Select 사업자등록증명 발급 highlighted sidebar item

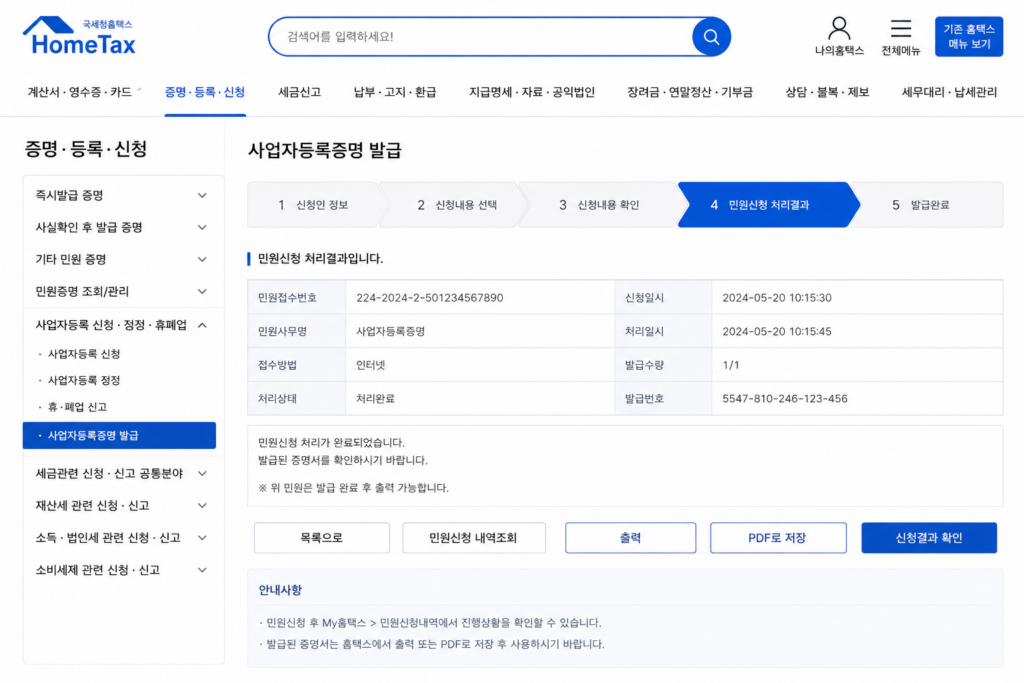(119, 436)
